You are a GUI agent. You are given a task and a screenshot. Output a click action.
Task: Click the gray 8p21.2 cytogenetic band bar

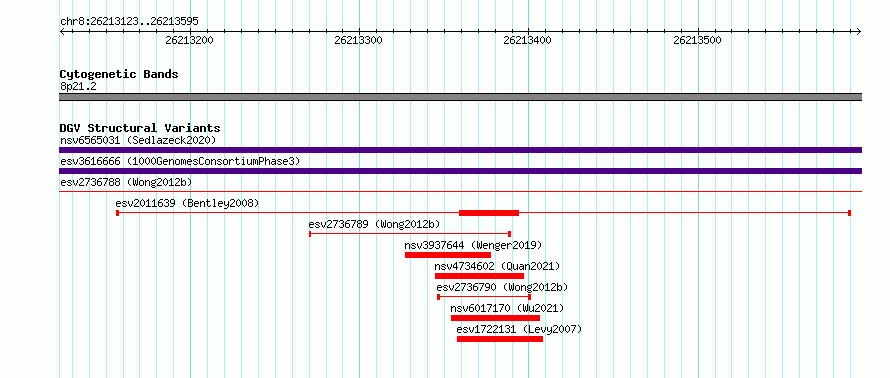[x=460, y=97]
